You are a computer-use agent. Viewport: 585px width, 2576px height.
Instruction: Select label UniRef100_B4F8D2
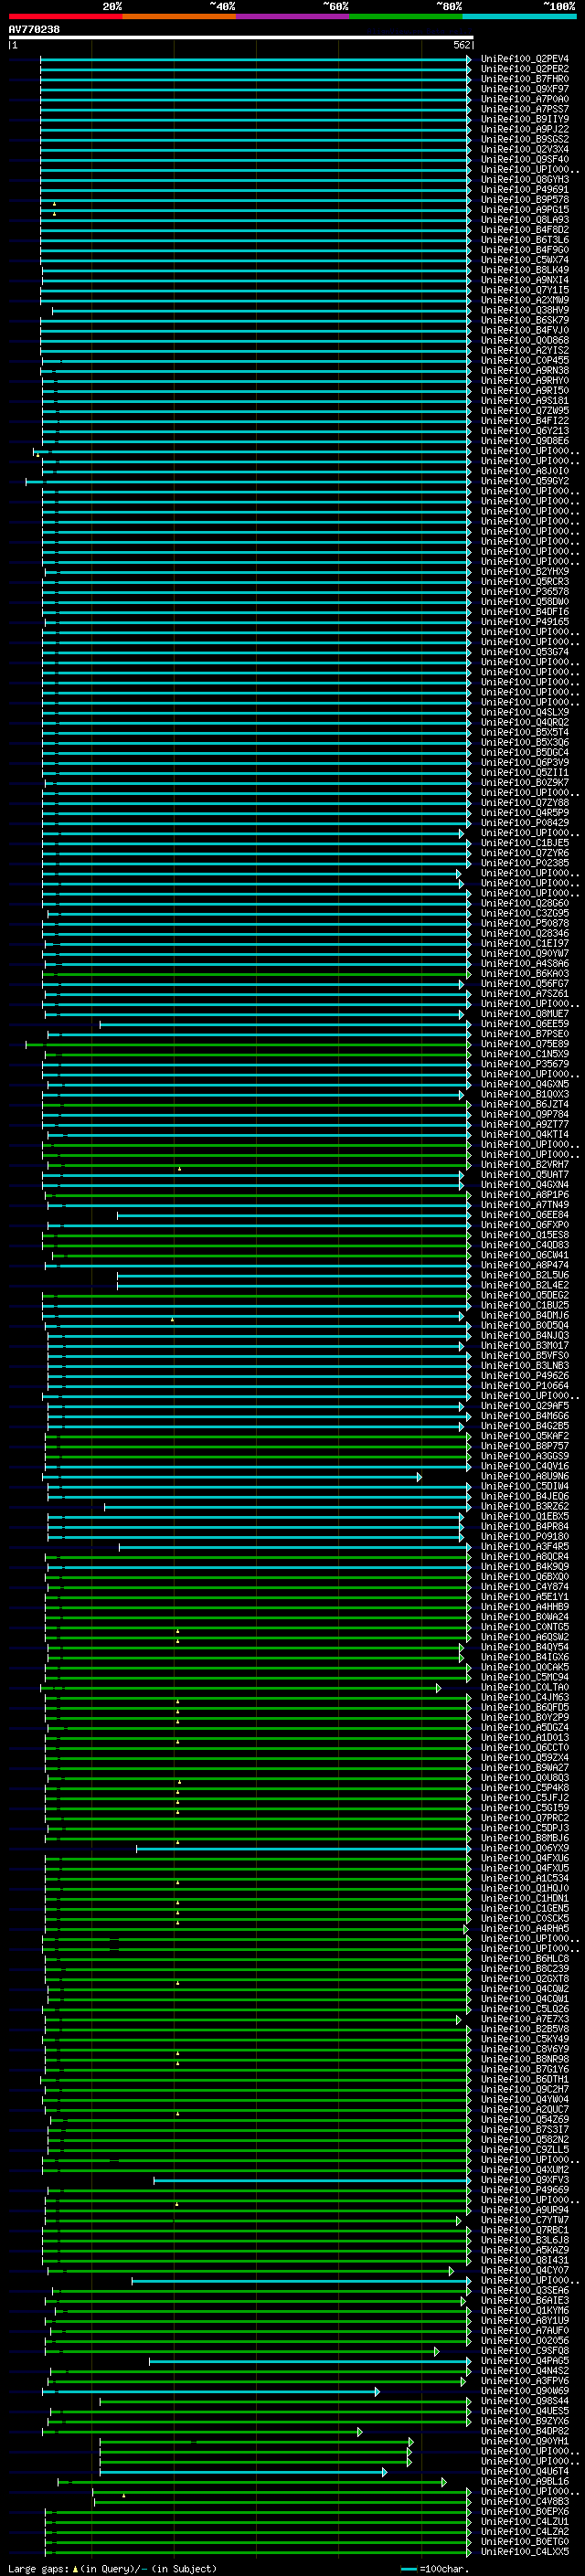[x=525, y=230]
